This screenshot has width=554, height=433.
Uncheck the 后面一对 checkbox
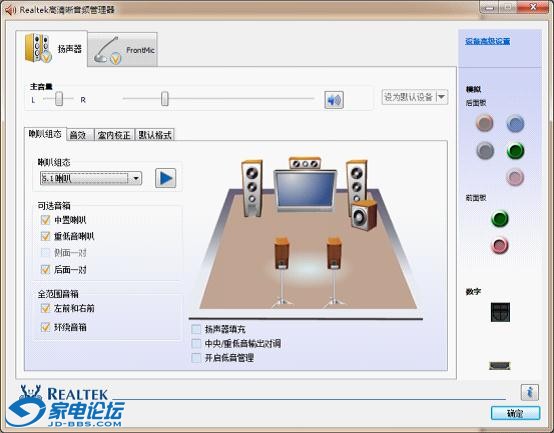coord(46,269)
